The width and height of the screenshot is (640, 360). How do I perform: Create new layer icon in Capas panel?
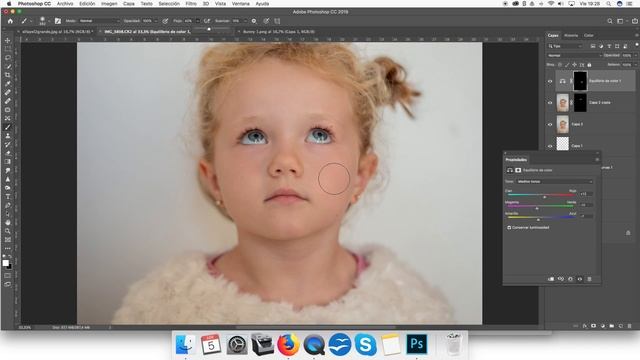[620, 326]
